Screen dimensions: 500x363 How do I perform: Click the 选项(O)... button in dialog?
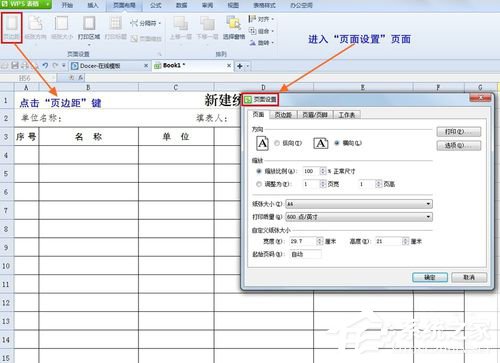(x=459, y=145)
